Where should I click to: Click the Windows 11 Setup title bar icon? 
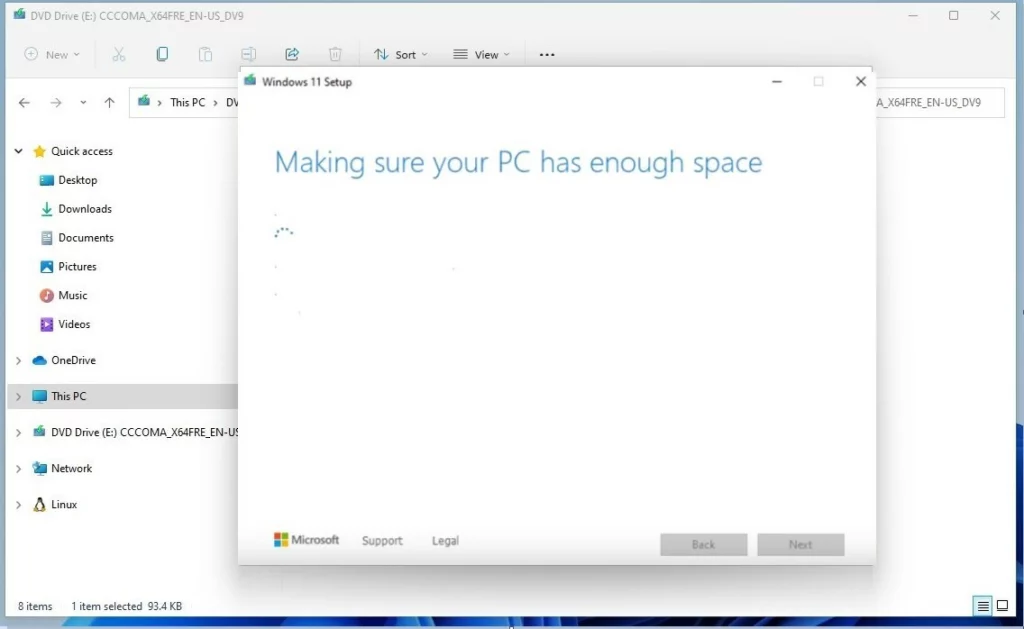249,80
